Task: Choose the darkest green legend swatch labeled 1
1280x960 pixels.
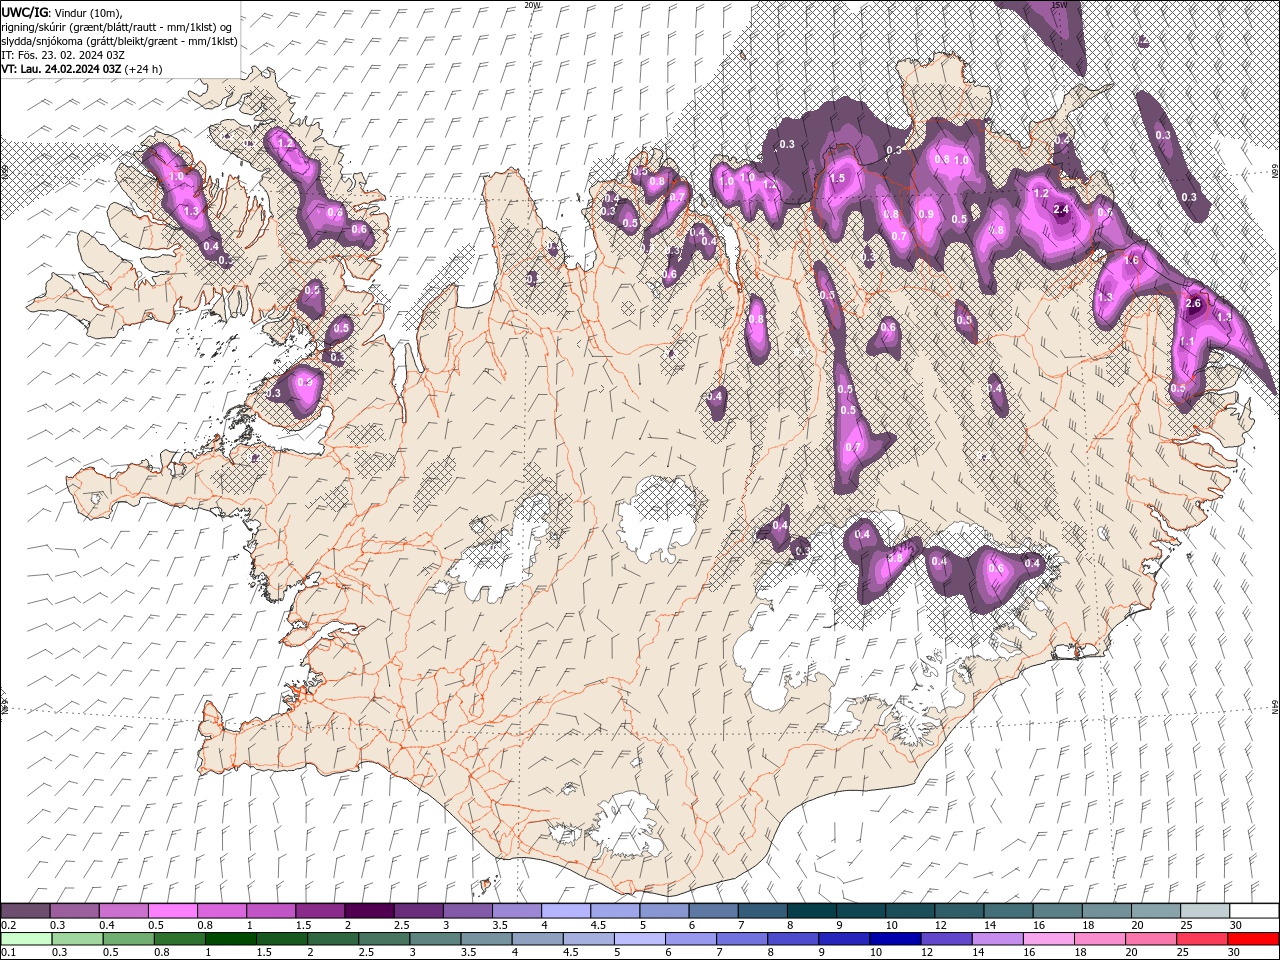Action: (230, 939)
